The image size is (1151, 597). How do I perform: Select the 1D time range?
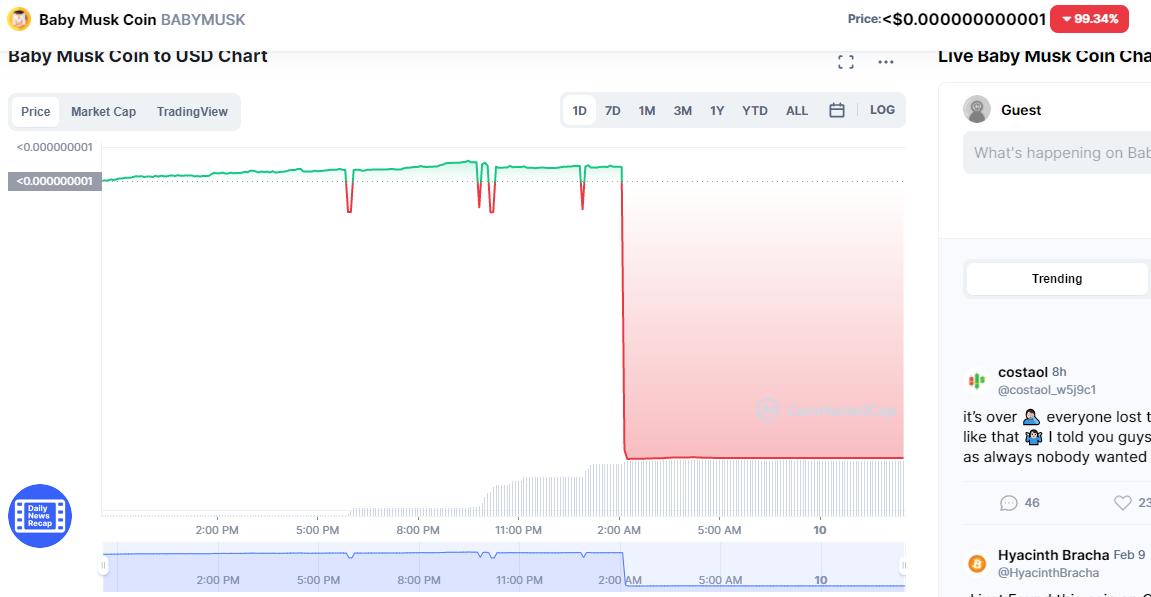[x=579, y=110]
